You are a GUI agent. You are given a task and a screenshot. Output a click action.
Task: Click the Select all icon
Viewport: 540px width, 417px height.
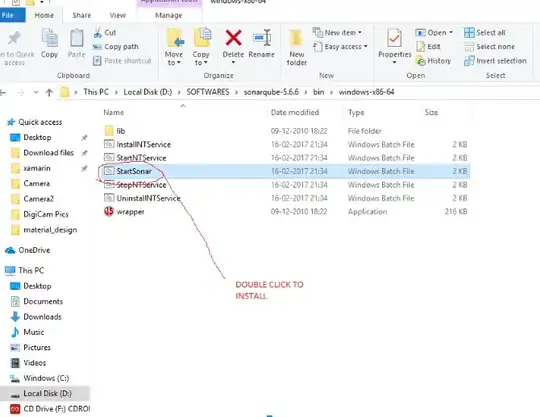click(x=469, y=33)
